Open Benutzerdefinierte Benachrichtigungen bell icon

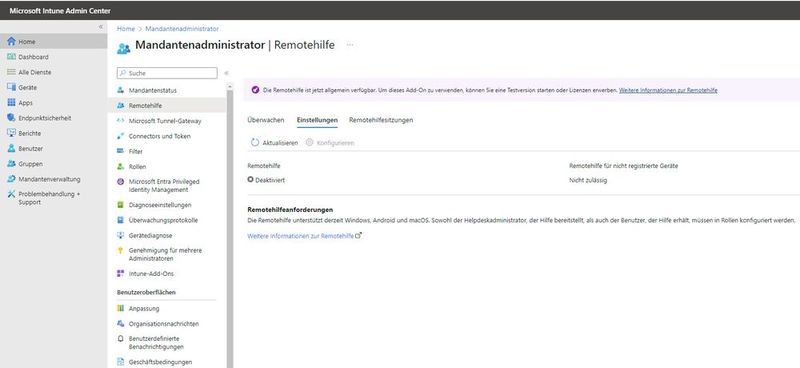[120, 338]
